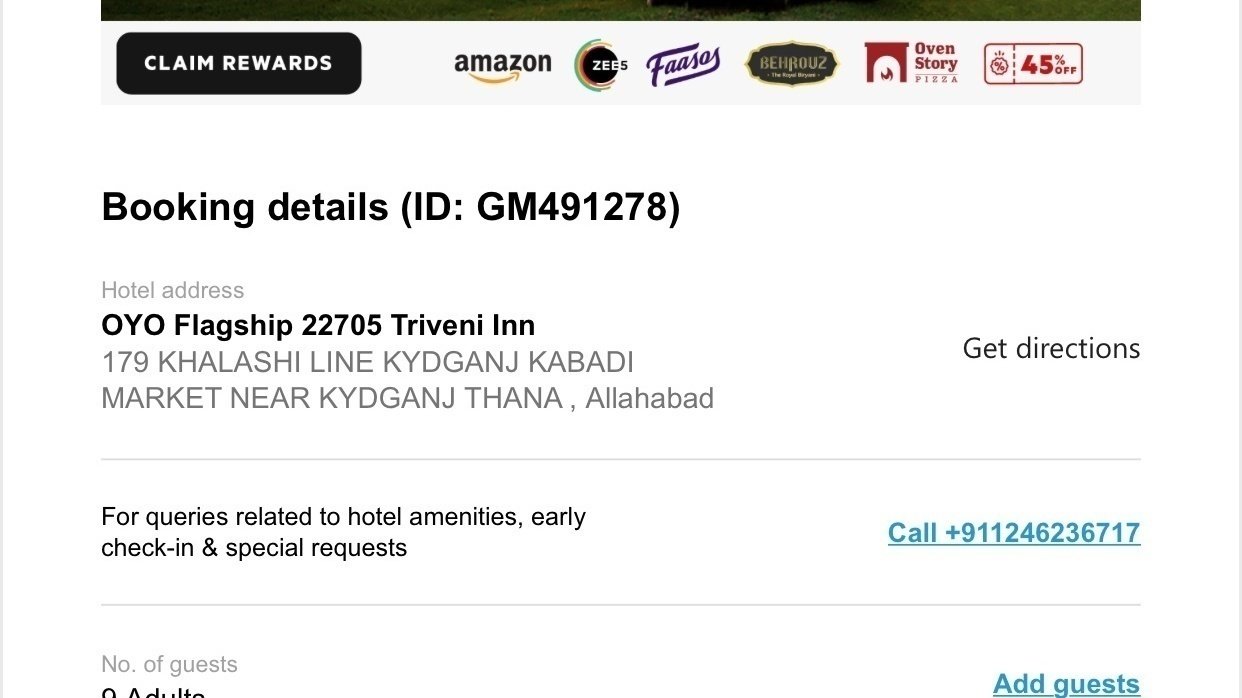
Task: Click the Behrouz Biryani badge icon
Action: coord(791,63)
